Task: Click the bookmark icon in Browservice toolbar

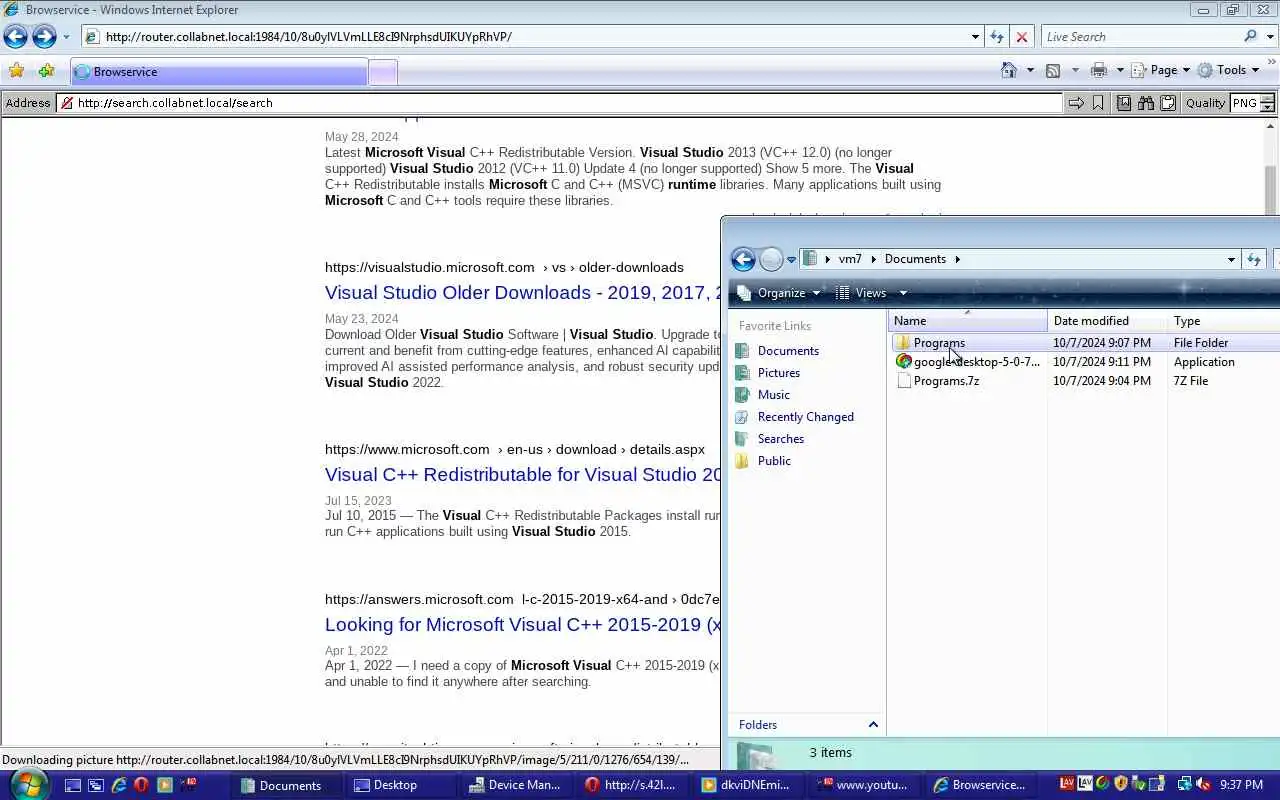Action: pos(1098,103)
